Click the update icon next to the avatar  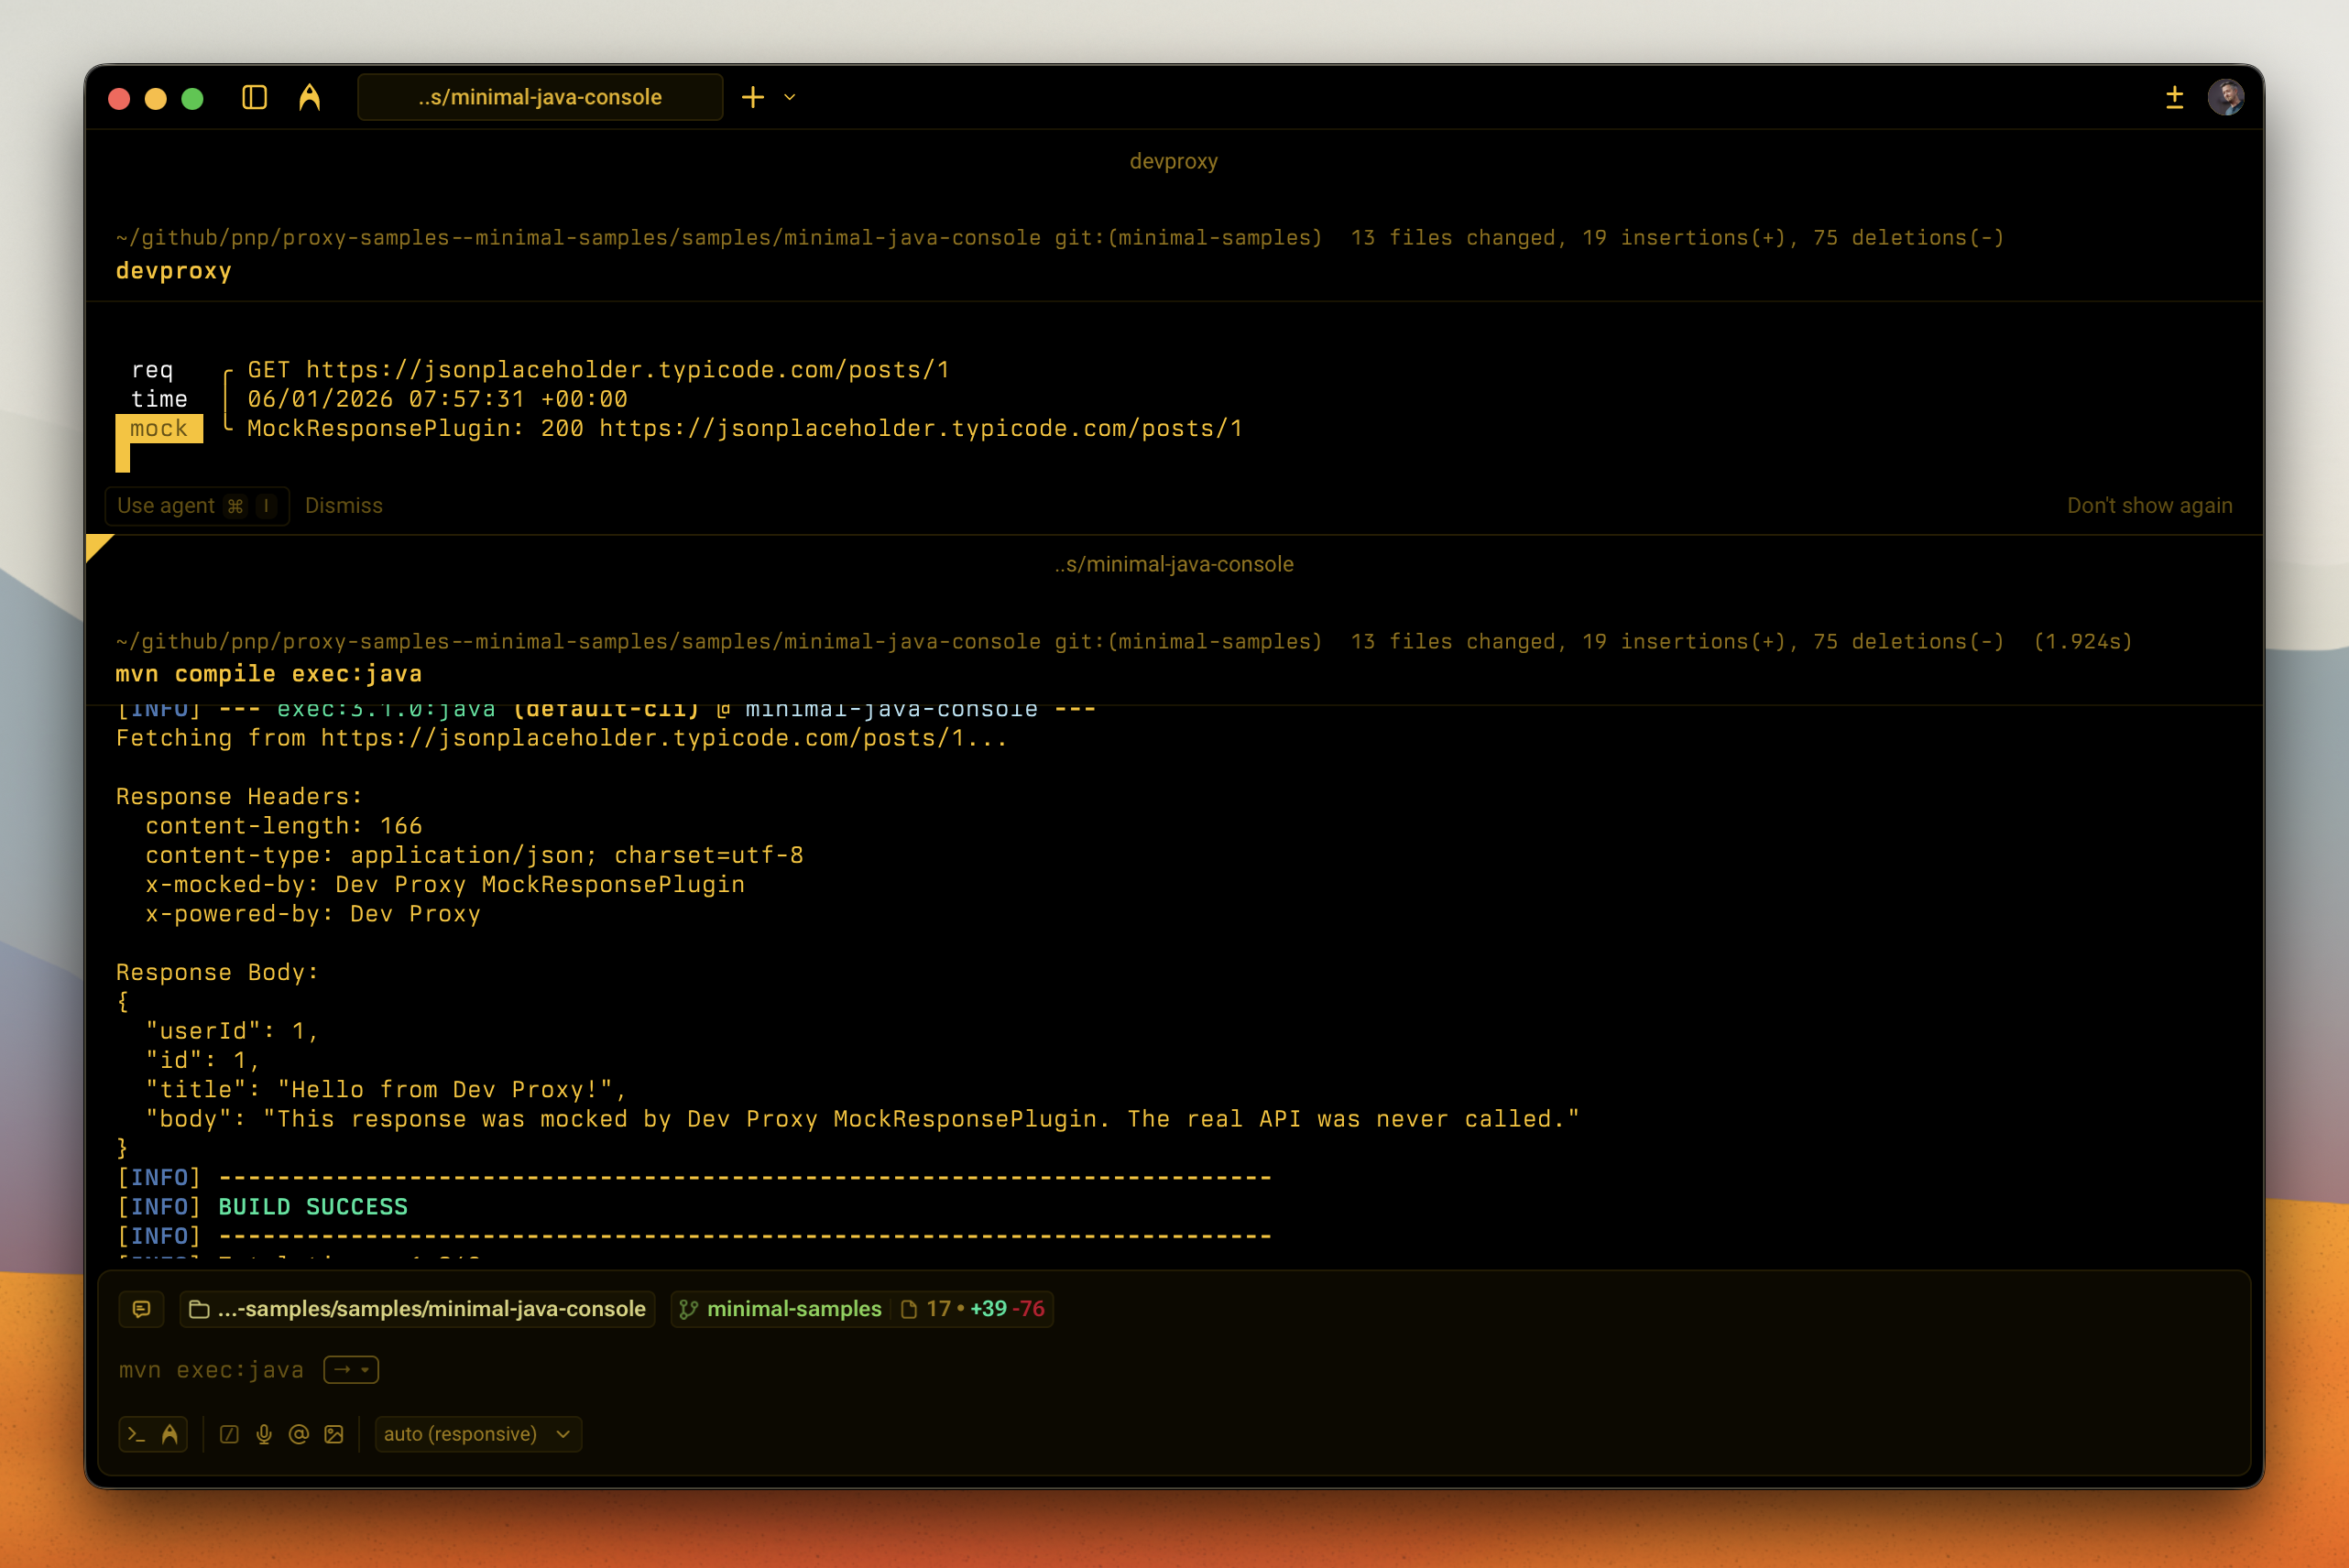click(2174, 97)
